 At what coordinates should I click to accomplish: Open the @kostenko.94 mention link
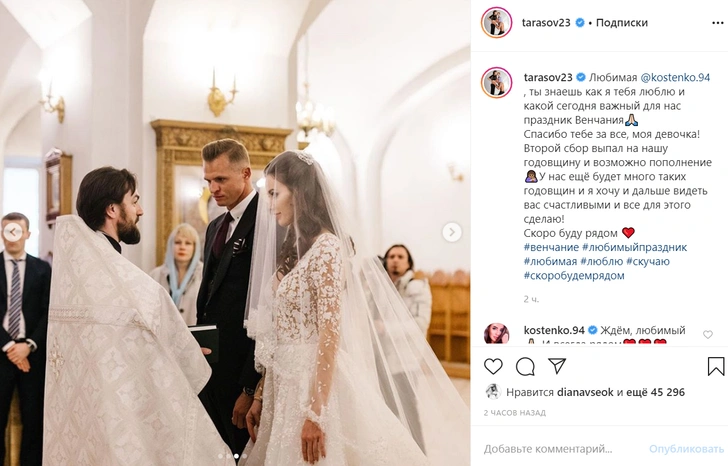click(x=675, y=78)
